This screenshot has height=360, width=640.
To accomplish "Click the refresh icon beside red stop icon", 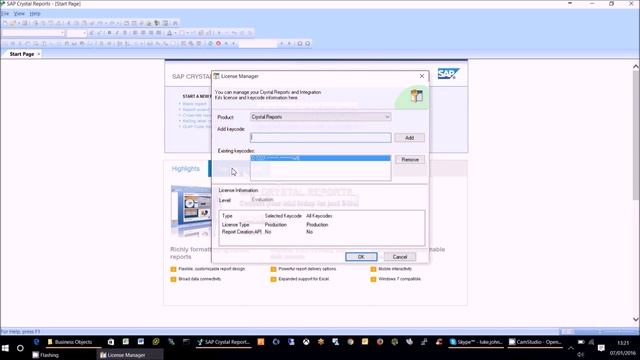I will [211, 43].
